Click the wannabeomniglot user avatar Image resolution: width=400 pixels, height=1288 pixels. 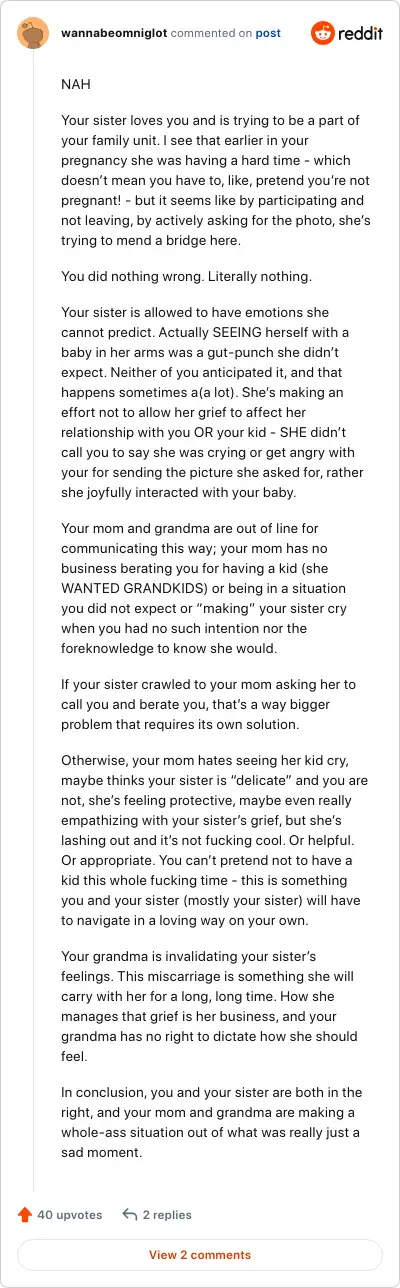[33, 33]
